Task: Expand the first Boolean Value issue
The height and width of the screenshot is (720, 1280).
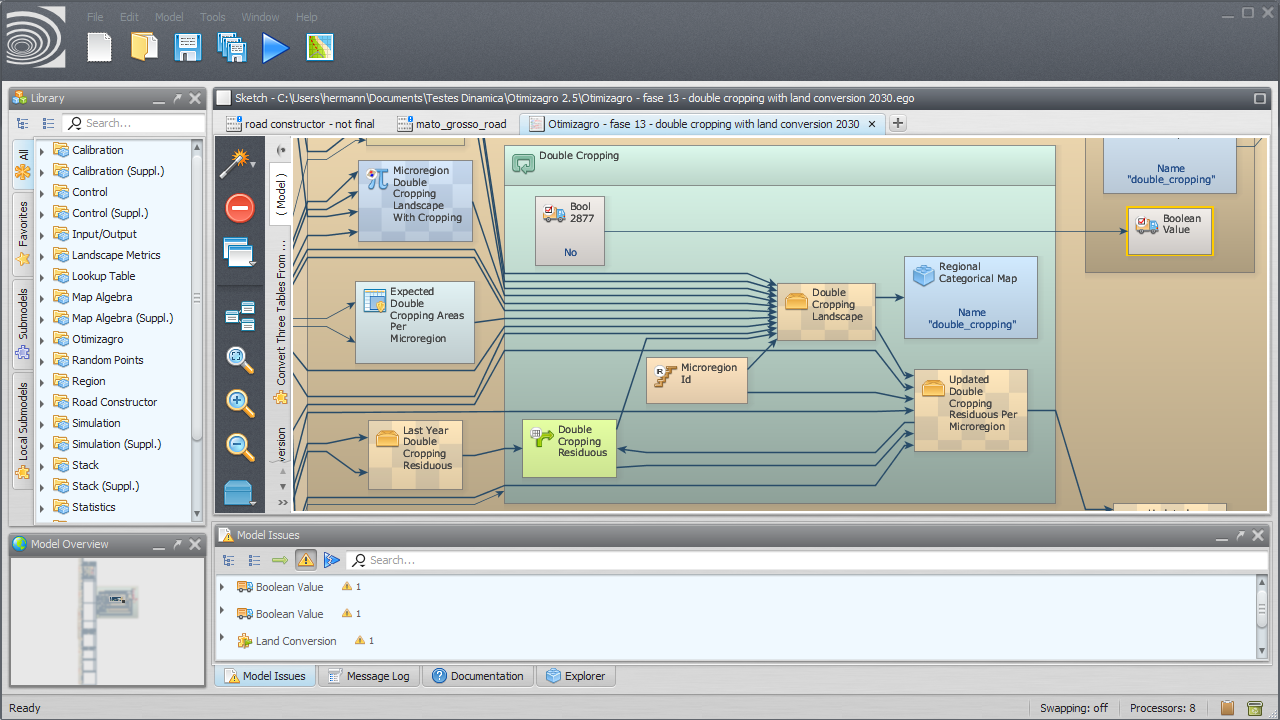Action: 220,587
